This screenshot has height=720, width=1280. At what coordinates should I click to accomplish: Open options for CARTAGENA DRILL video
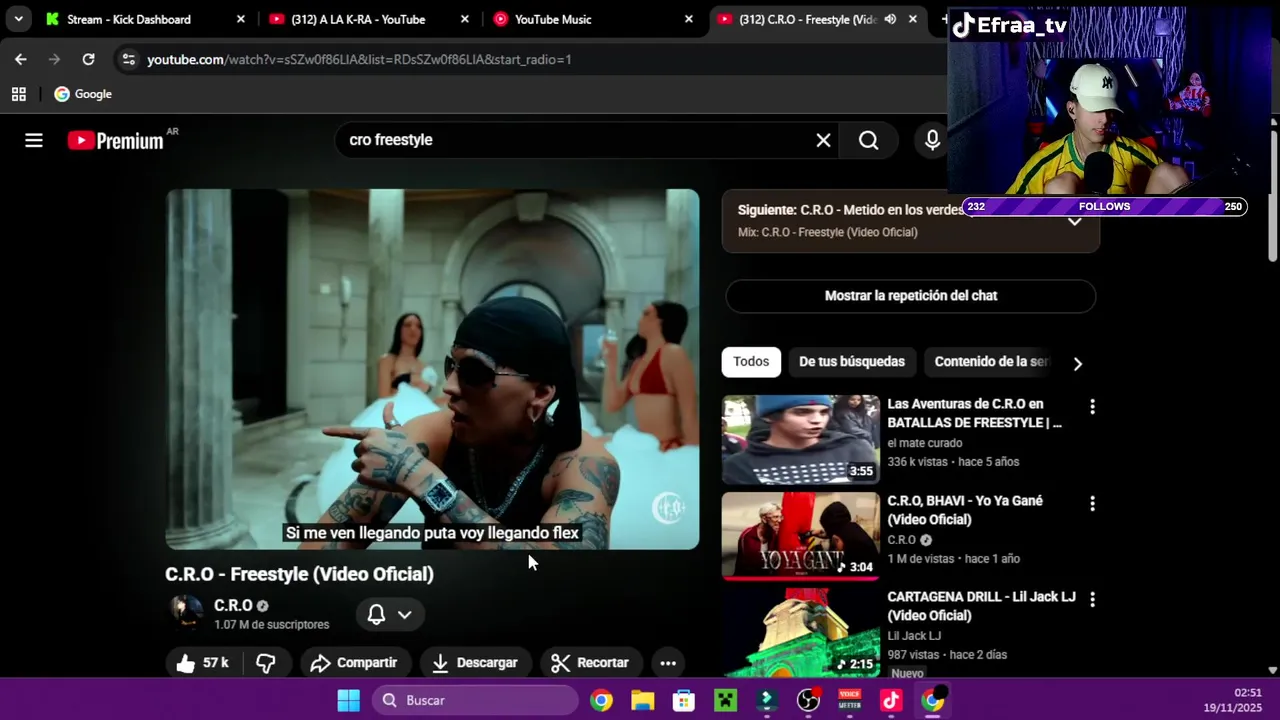pos(1092,600)
